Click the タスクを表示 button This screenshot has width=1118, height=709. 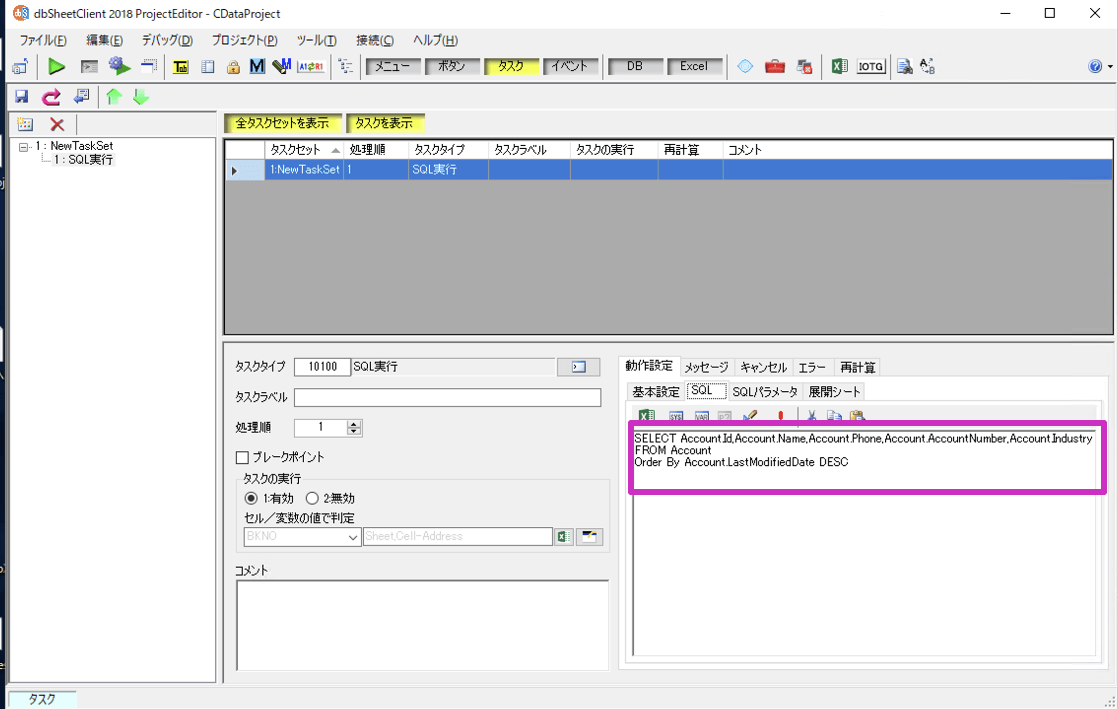tap(384, 123)
